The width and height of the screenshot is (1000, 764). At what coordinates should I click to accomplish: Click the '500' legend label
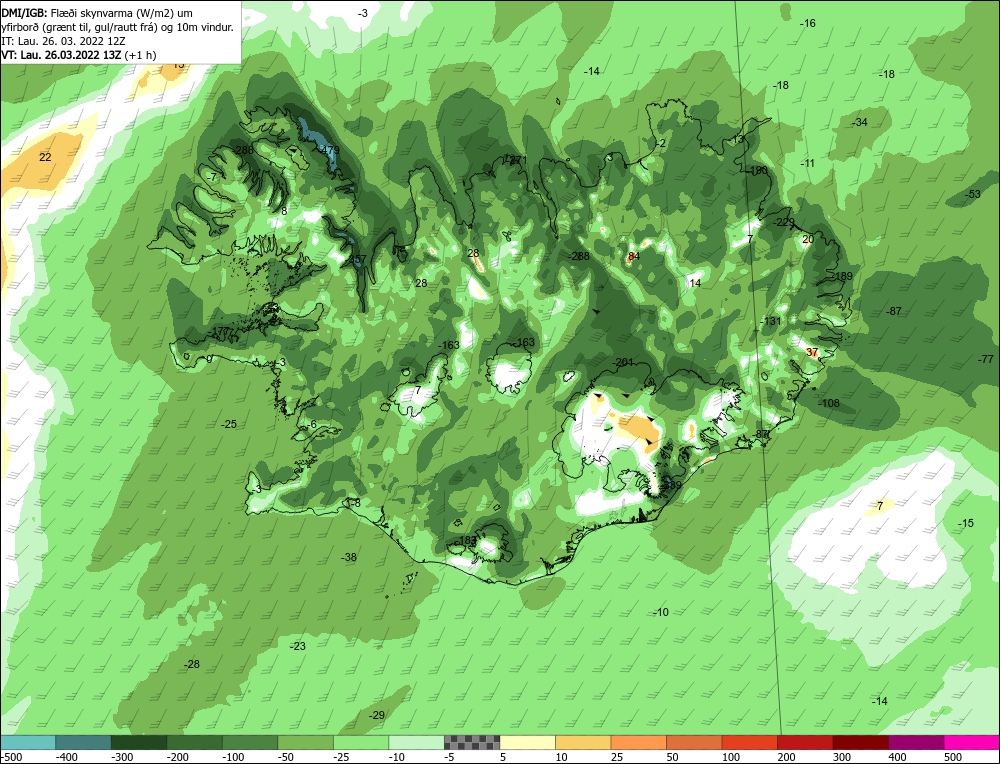click(953, 757)
